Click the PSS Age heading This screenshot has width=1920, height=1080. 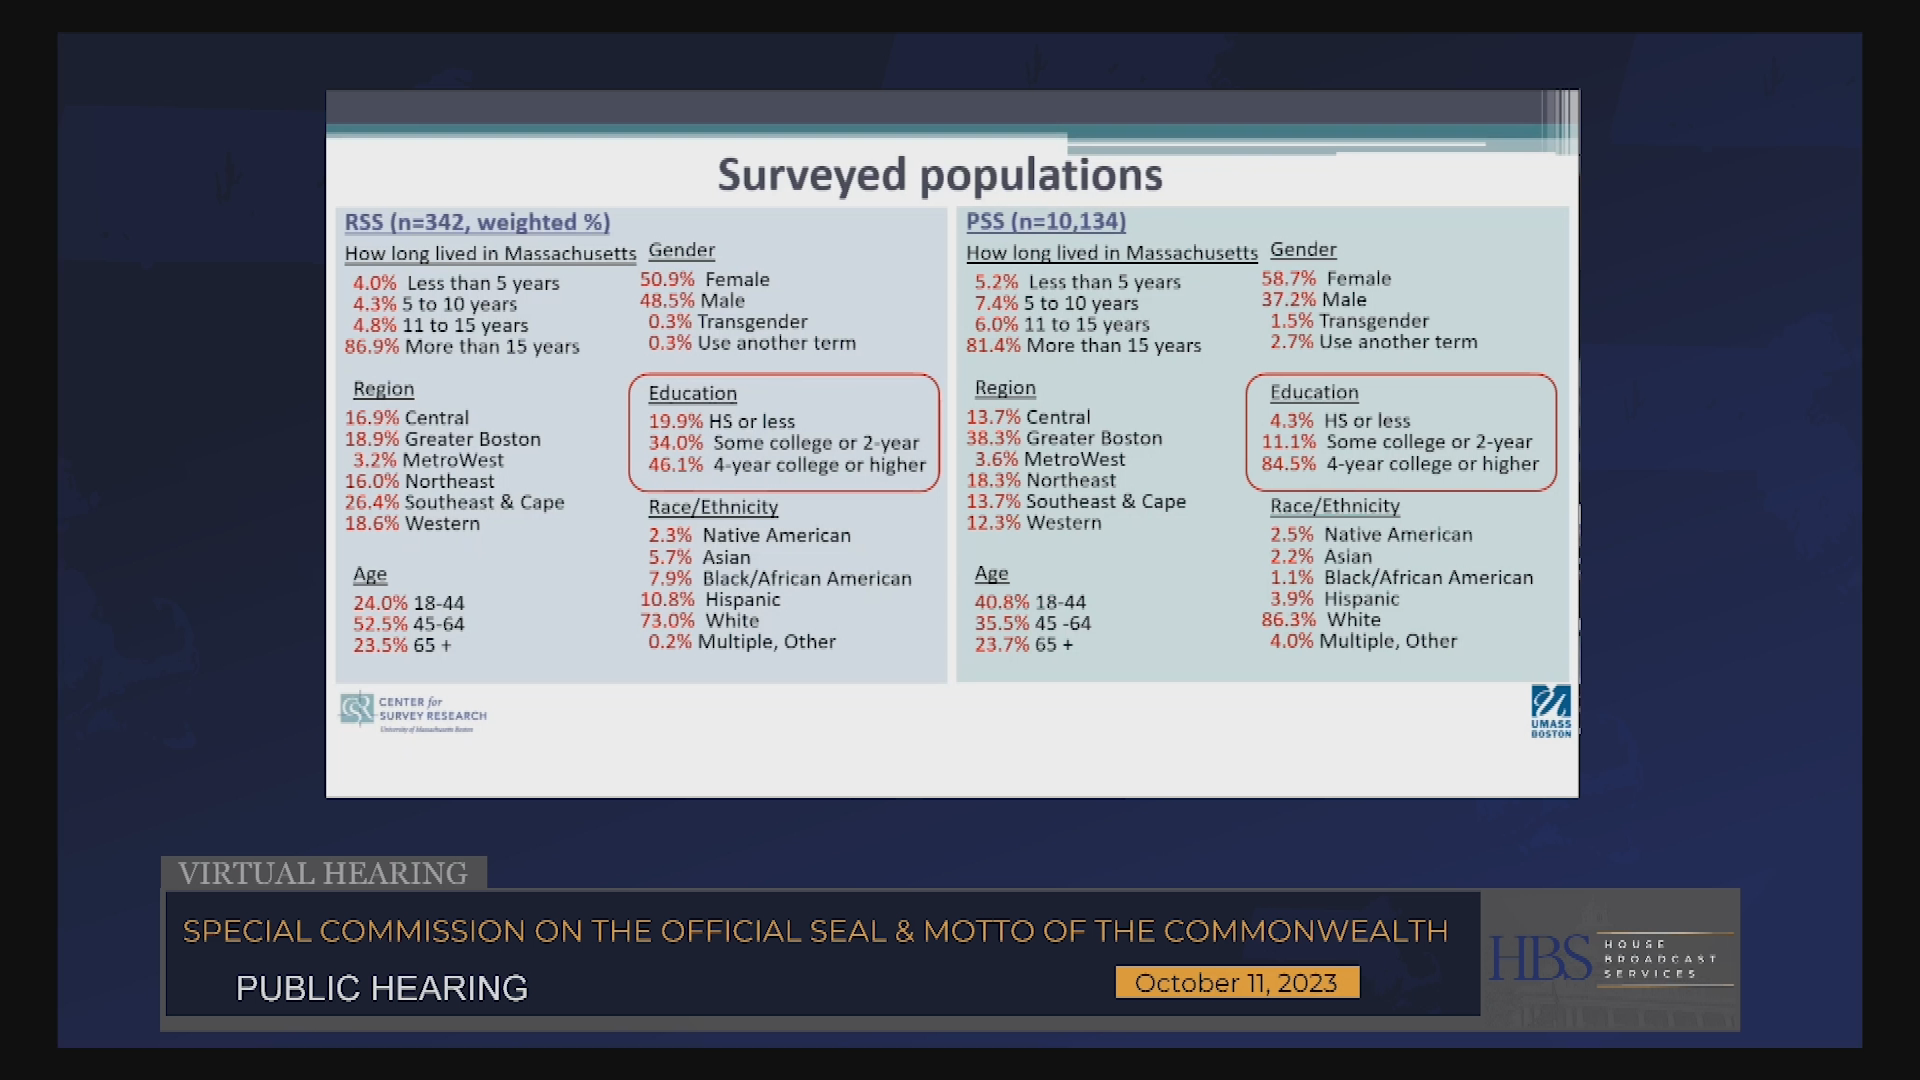(992, 574)
